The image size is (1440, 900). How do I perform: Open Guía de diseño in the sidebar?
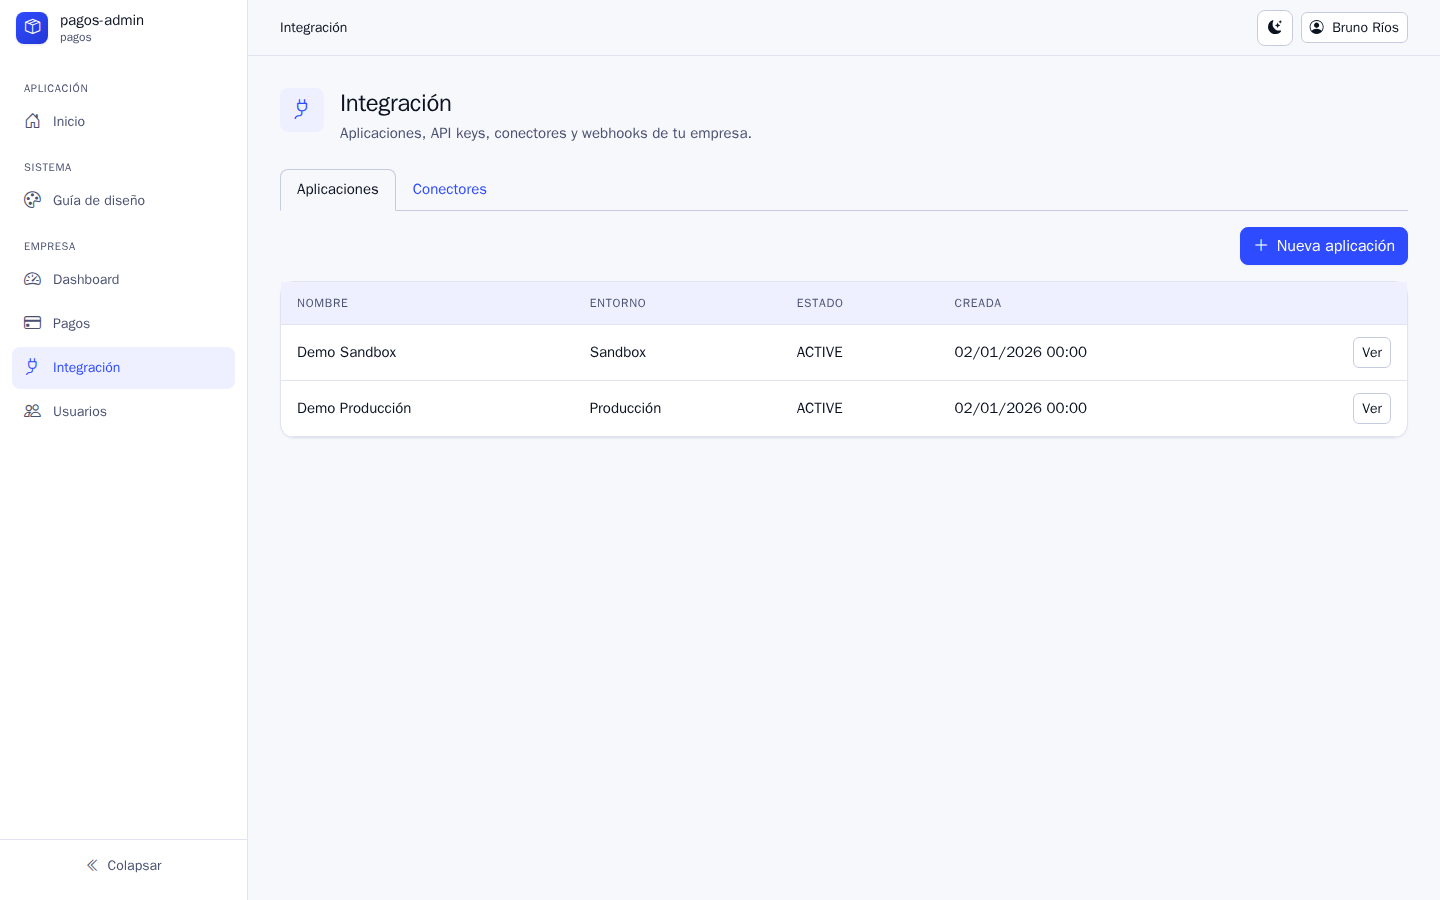click(124, 200)
